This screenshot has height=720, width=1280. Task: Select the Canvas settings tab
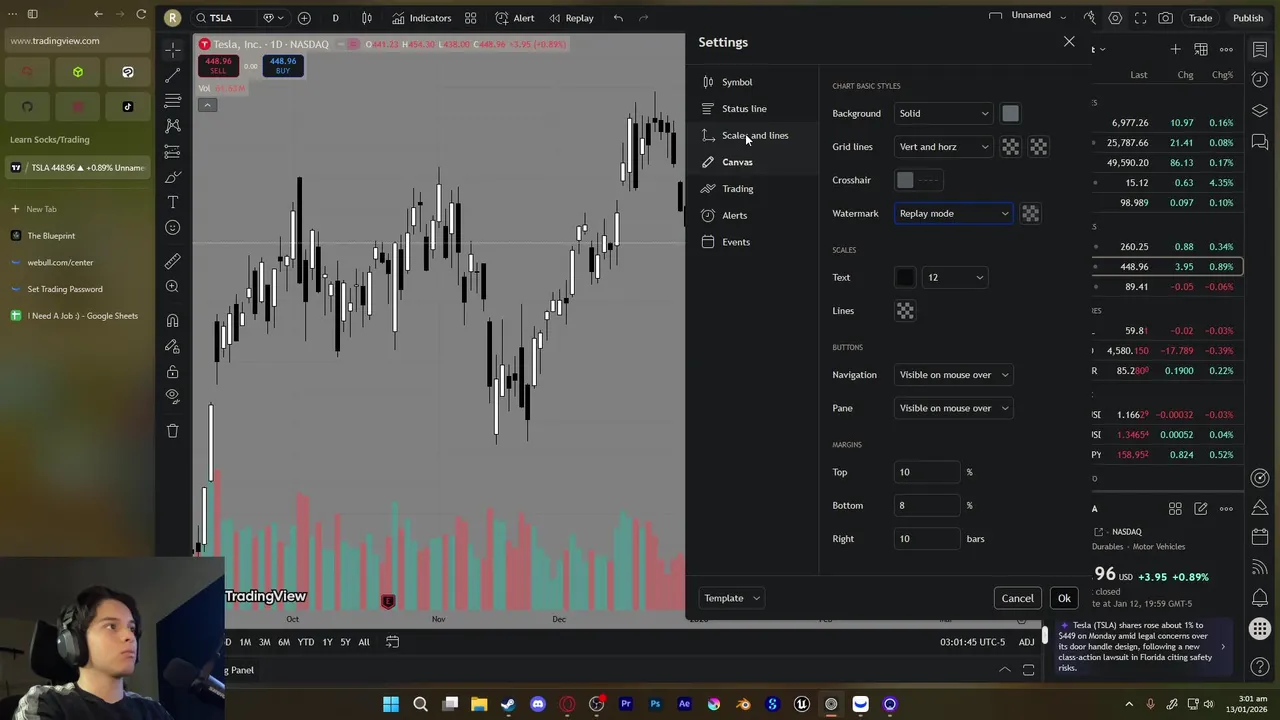click(x=737, y=162)
